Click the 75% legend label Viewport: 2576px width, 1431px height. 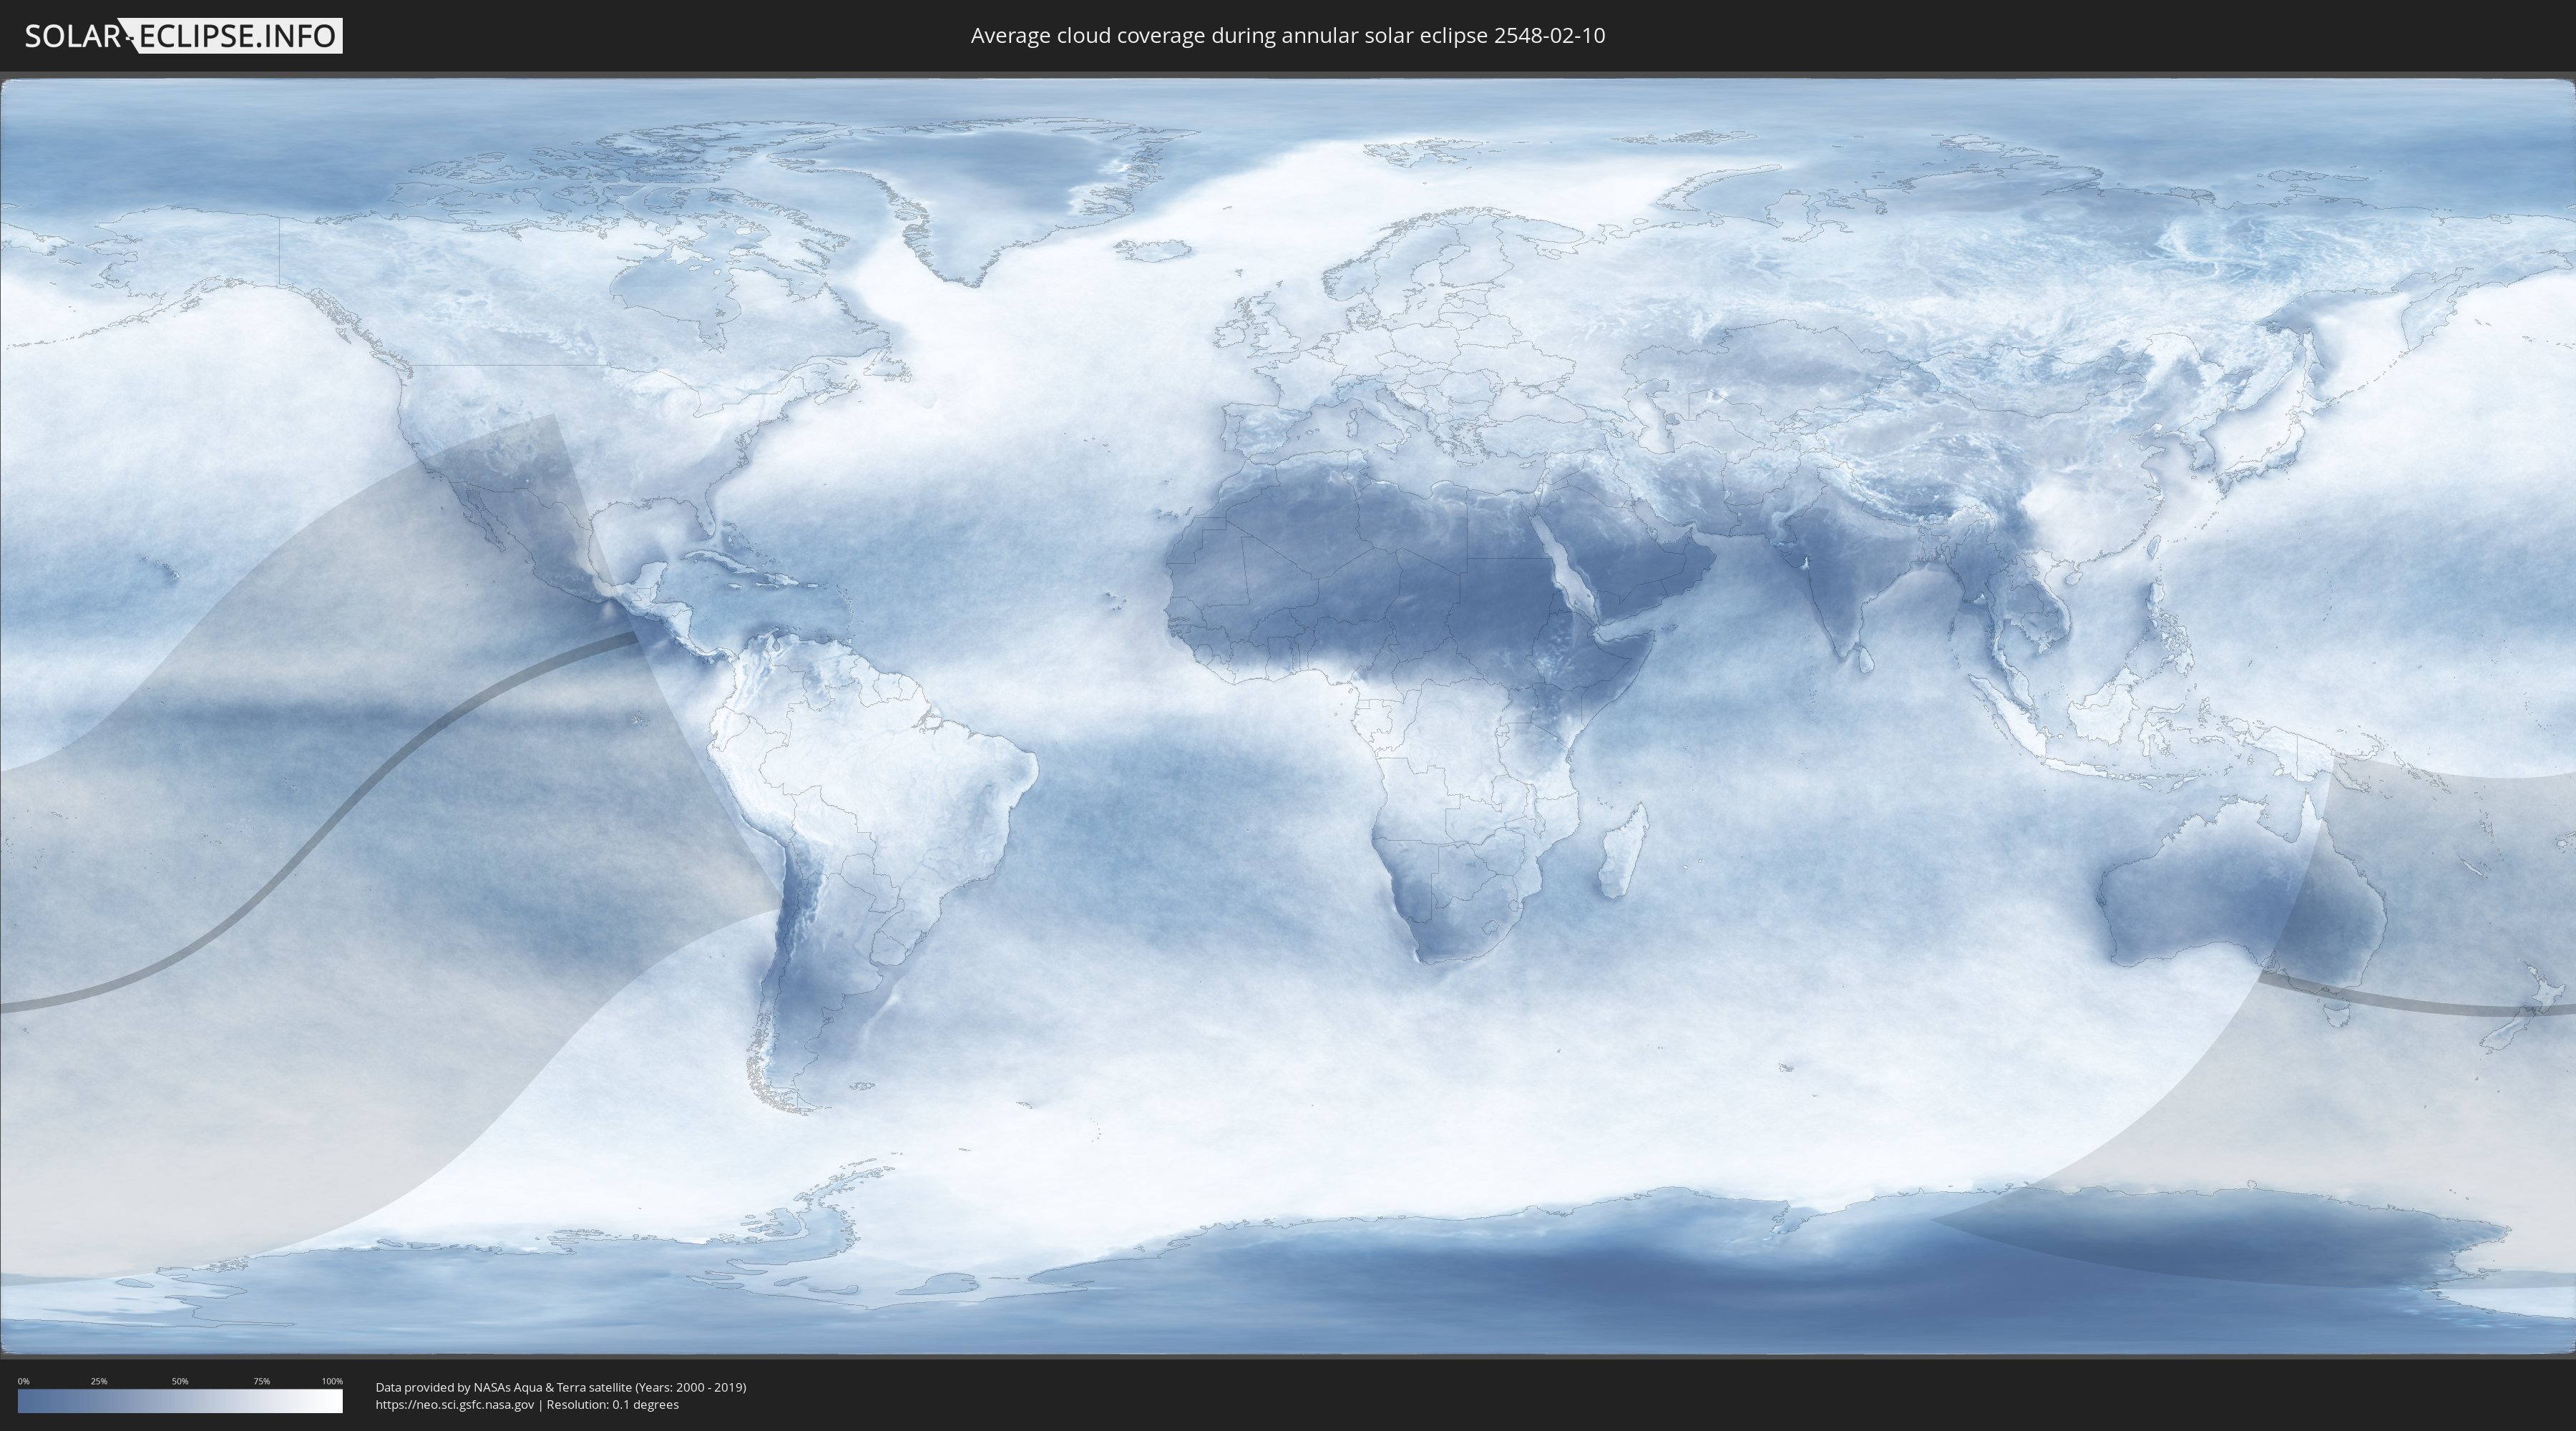261,1381
